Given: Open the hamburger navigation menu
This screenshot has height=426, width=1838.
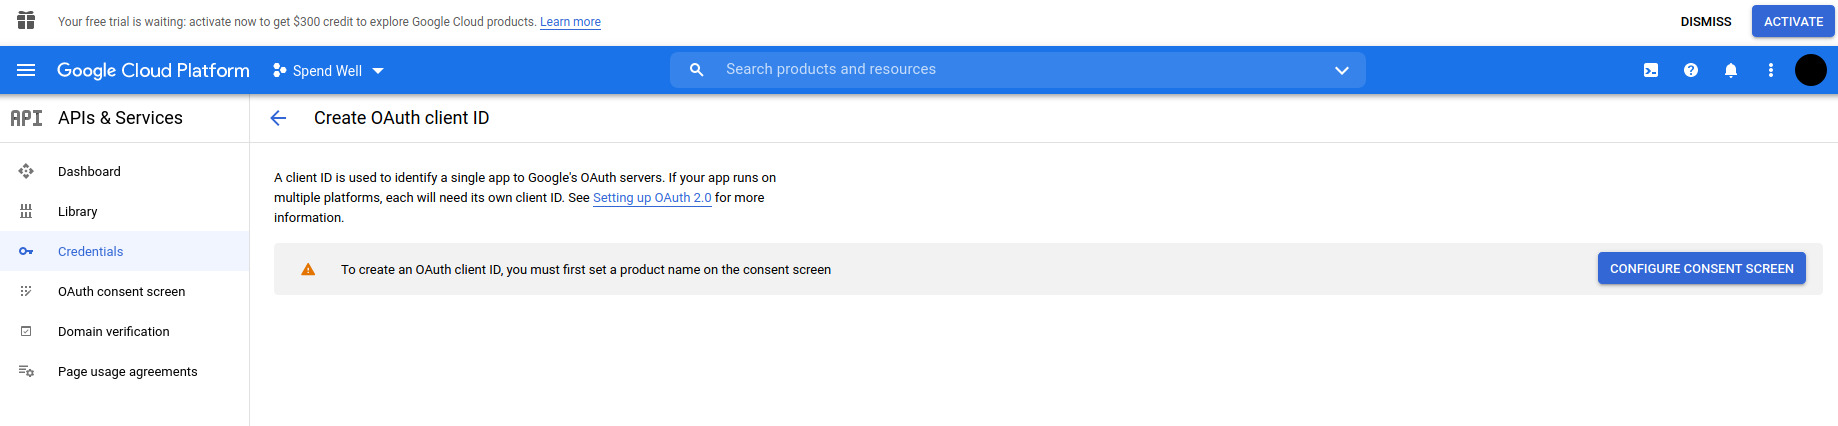Looking at the screenshot, I should click(26, 70).
